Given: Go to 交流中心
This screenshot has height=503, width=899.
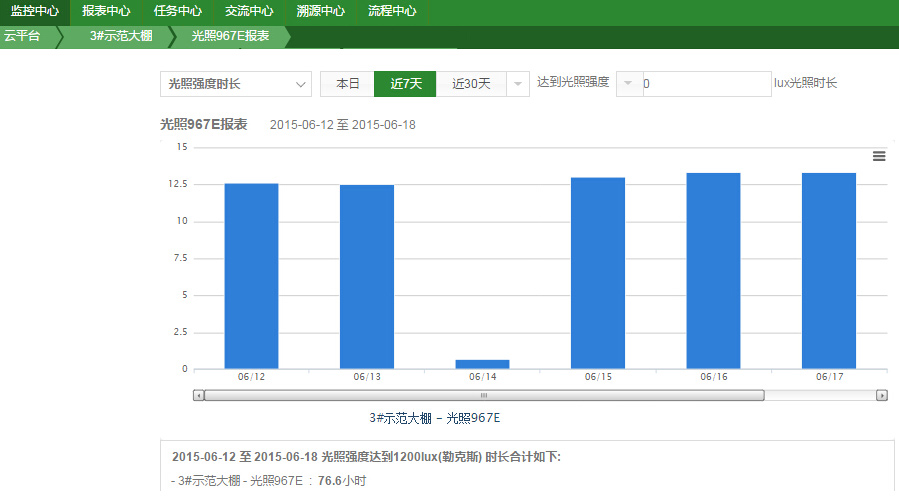Looking at the screenshot, I should [249, 11].
